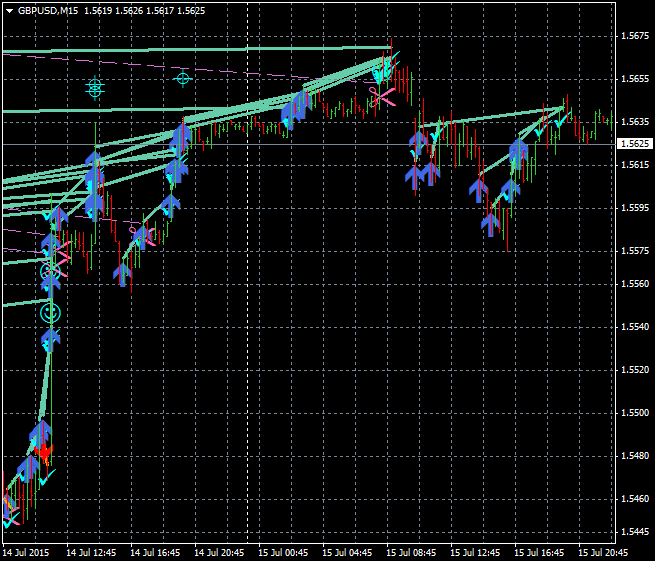
Task: Open the chart menu triangle beside GBPUSD,M15
Action: tap(10, 11)
